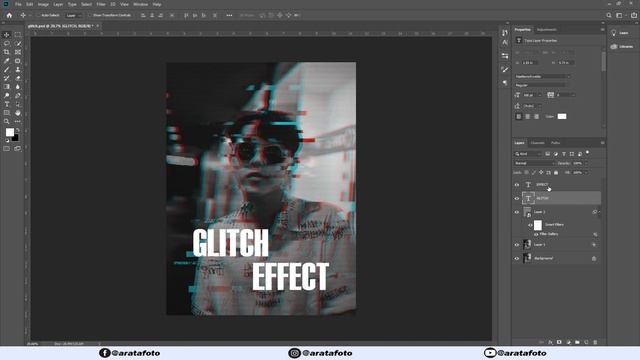640x360 pixels.
Task: Select the Rectangular Marquee tool
Action: [x=18, y=35]
